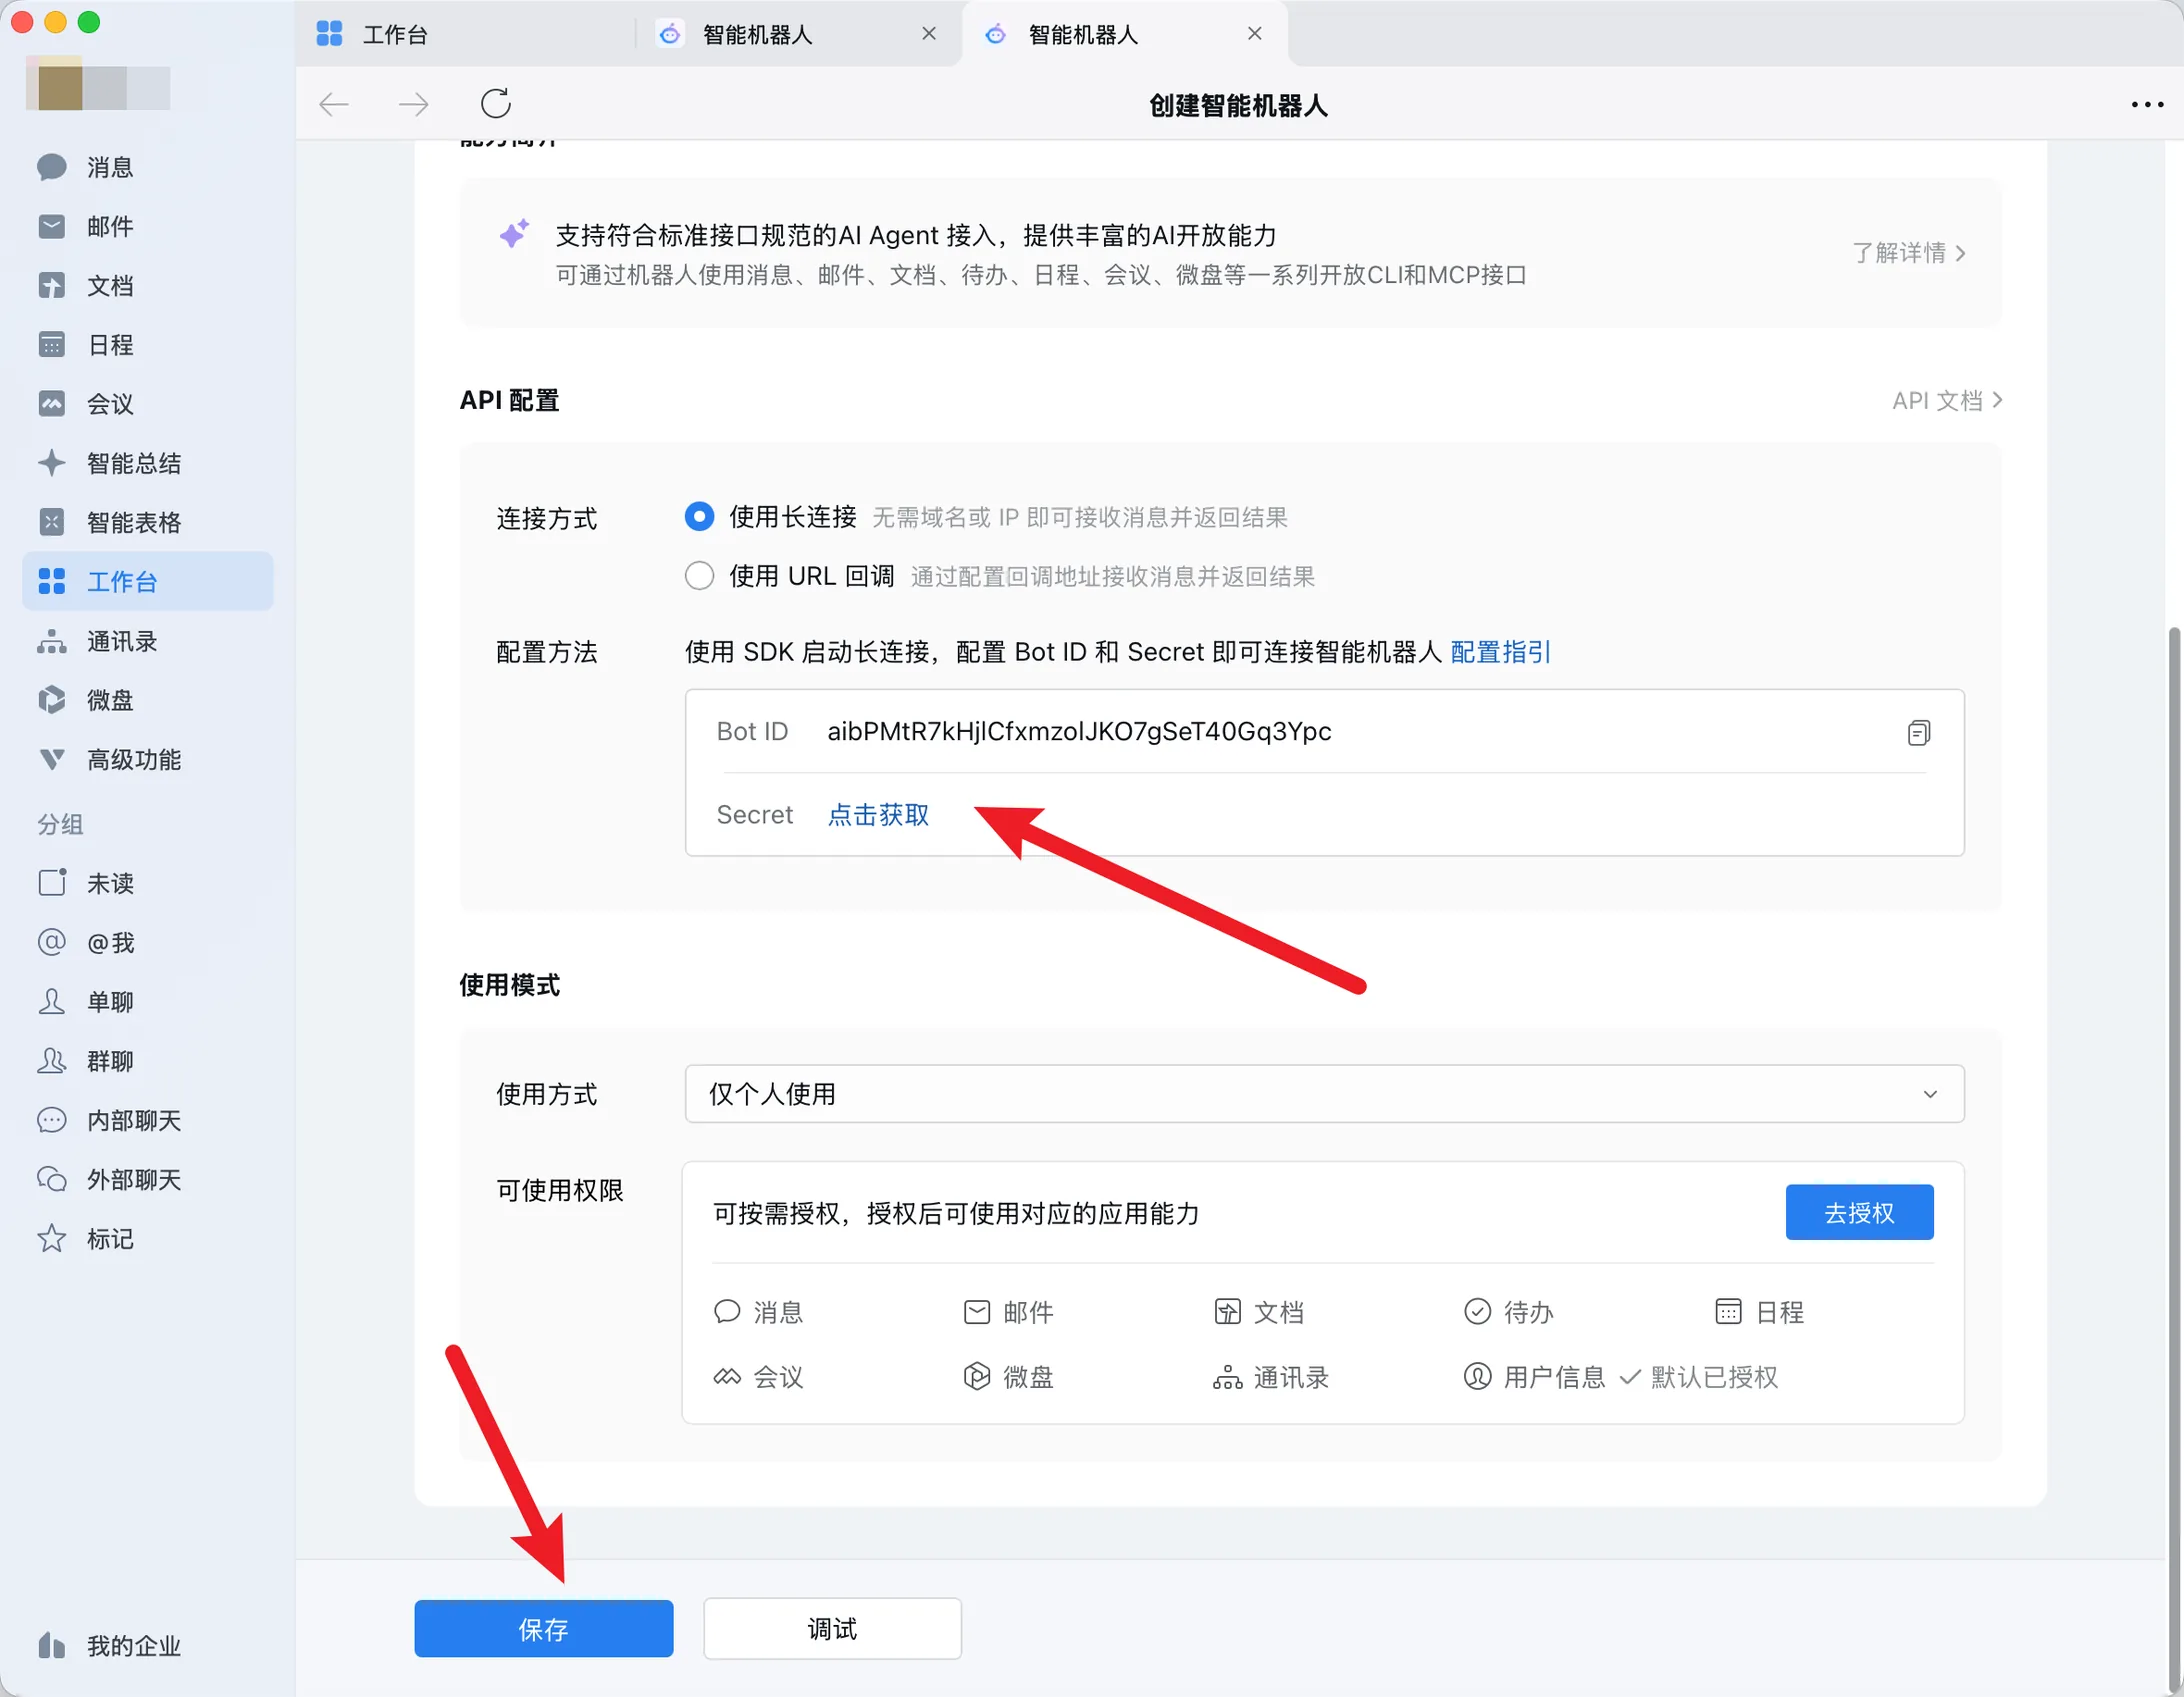
Task: Open 通讯录 contacts in the sidebar
Action: (x=147, y=641)
